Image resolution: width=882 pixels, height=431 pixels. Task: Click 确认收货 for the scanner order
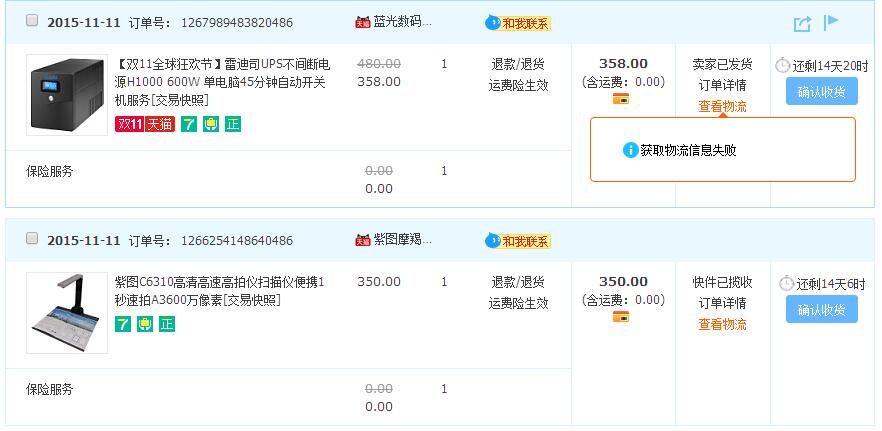coord(822,309)
